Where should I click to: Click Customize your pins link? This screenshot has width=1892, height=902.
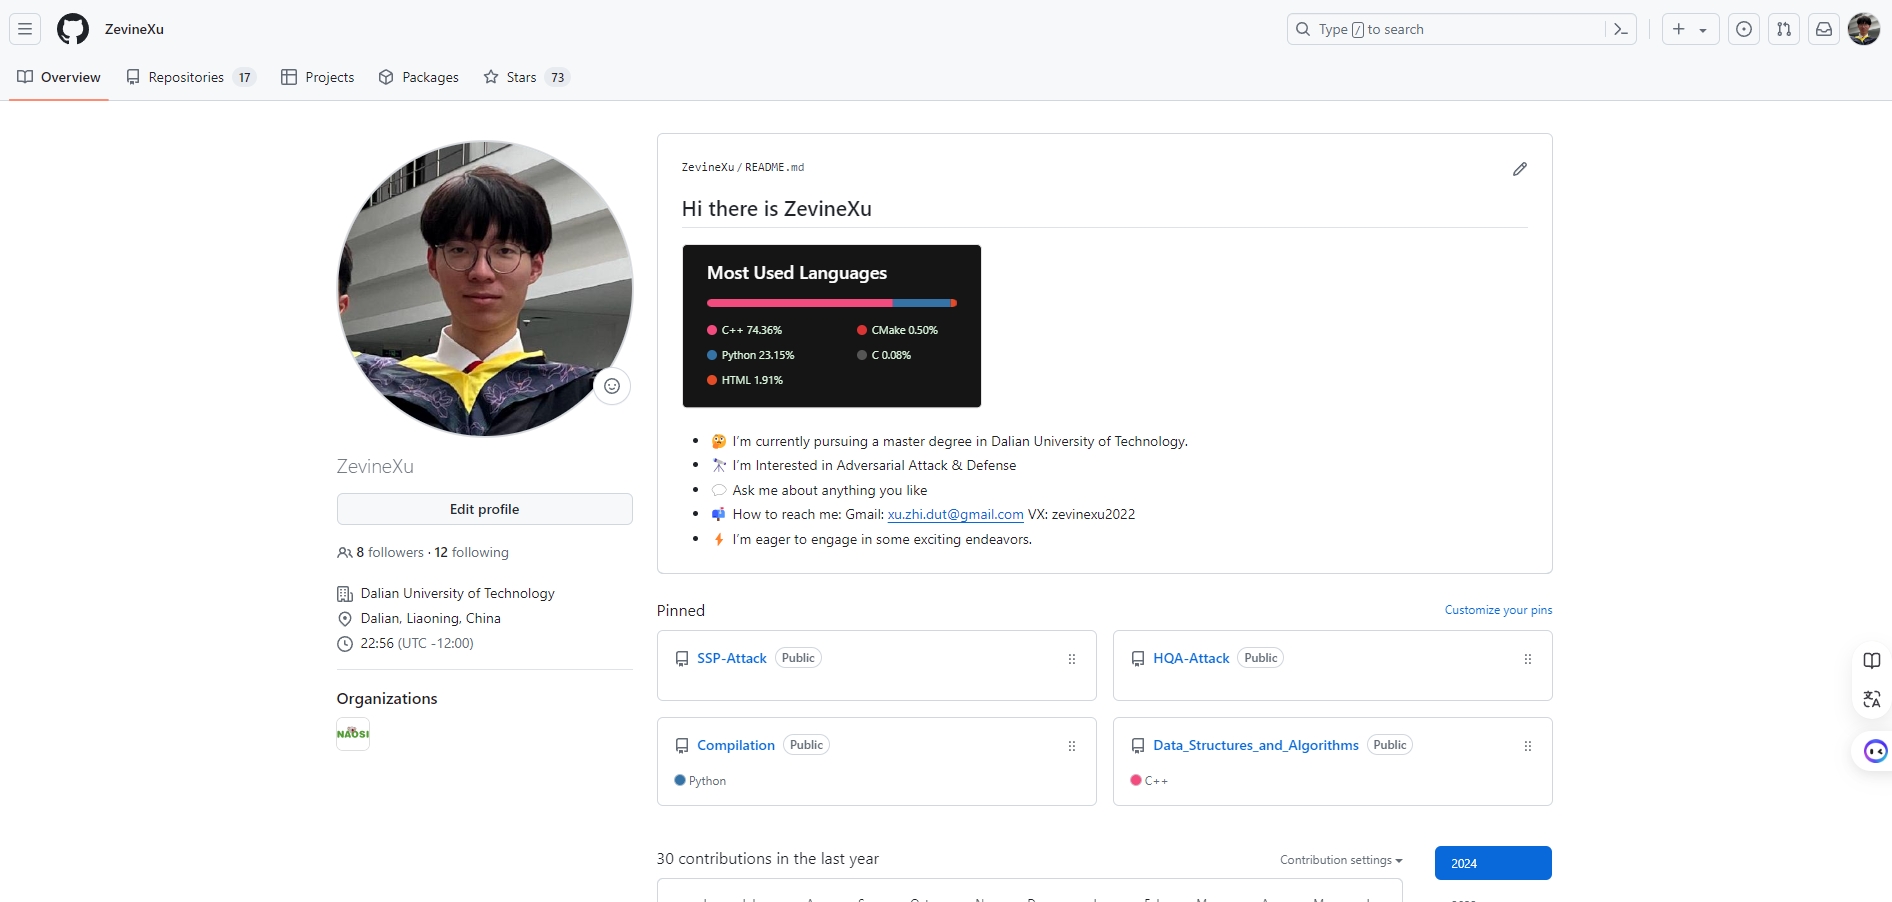[x=1498, y=610]
